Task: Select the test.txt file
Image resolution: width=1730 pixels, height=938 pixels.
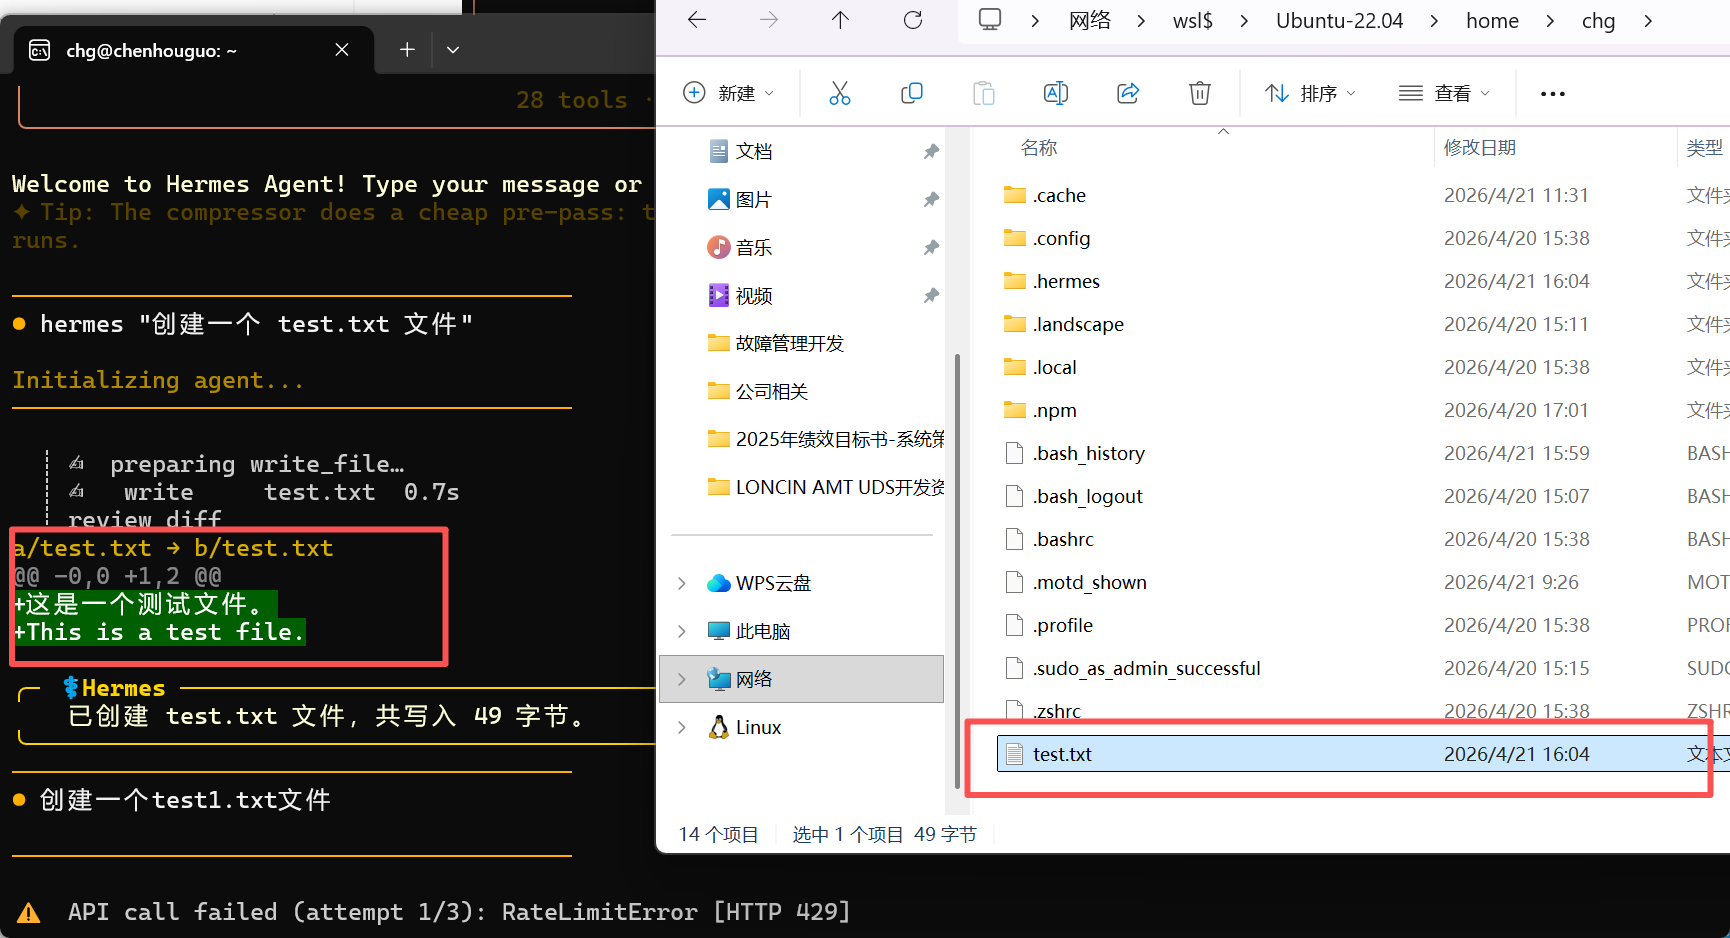Action: [x=1364, y=754]
